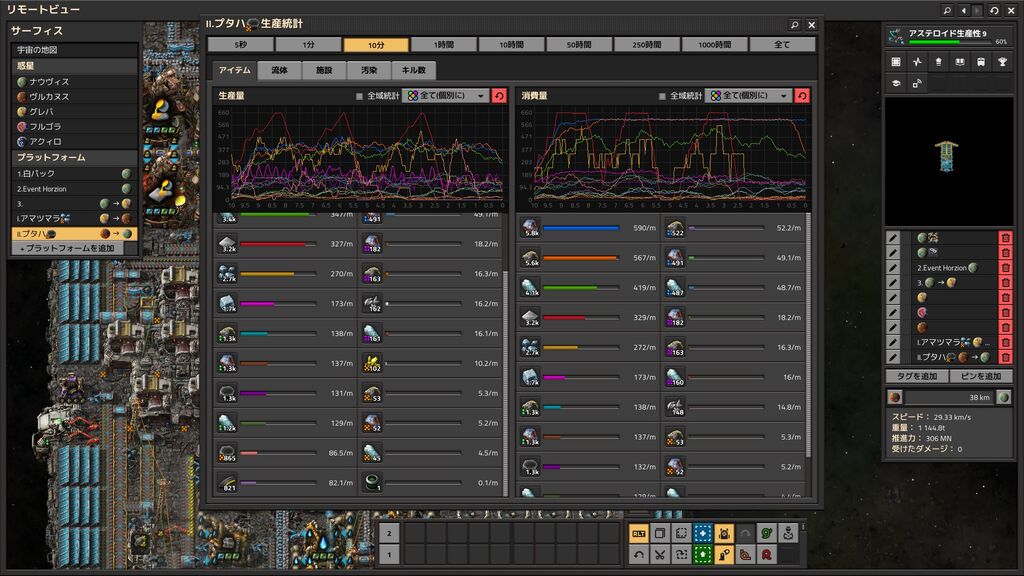Select the 5秒 time range
The width and height of the screenshot is (1024, 576).
click(240, 44)
